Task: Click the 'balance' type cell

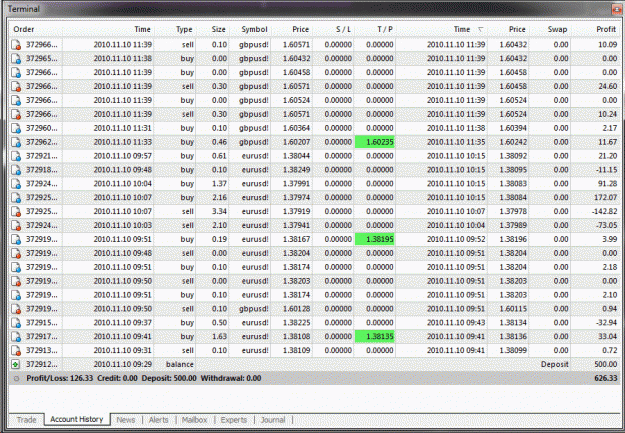Action: pos(180,364)
